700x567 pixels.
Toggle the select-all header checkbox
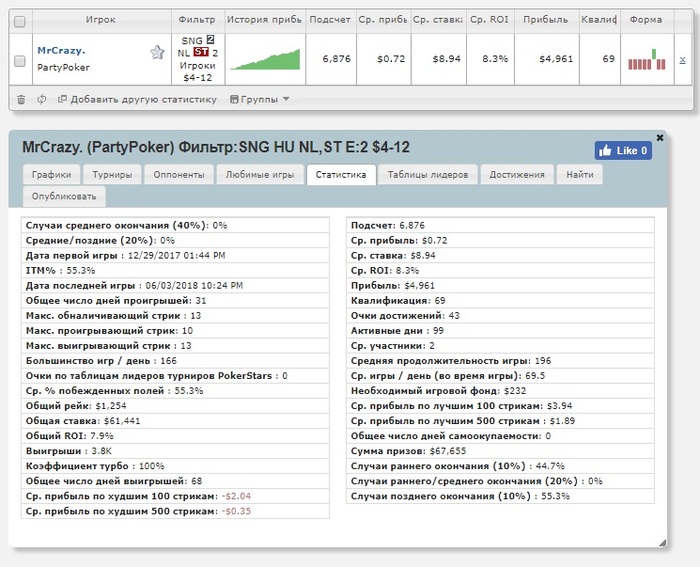pyautogui.click(x=20, y=21)
